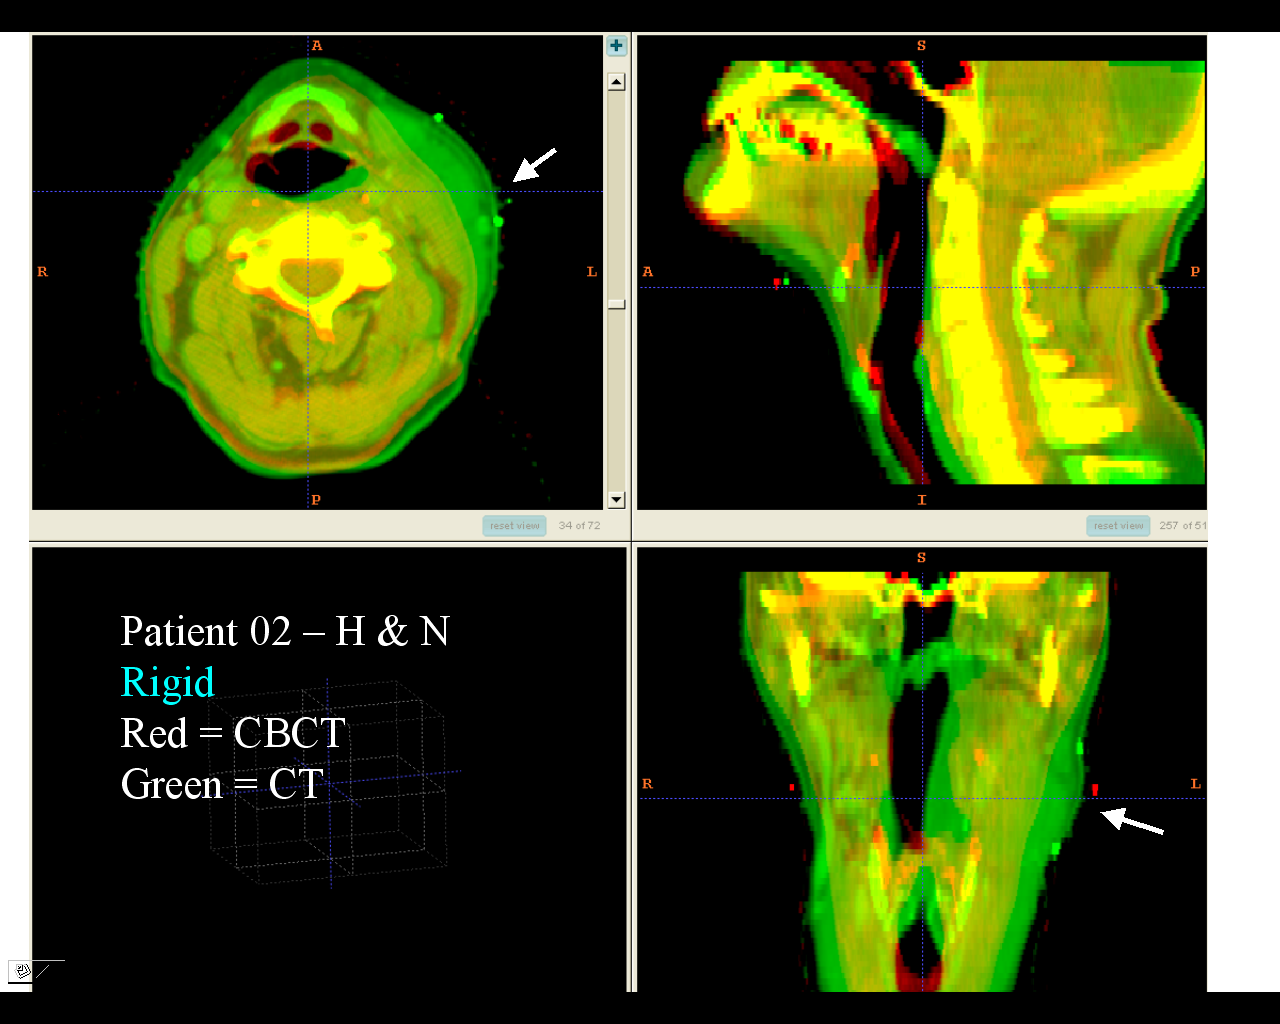
Task: Click the cyan 'Rigid' label
Action: pyautogui.click(x=167, y=682)
